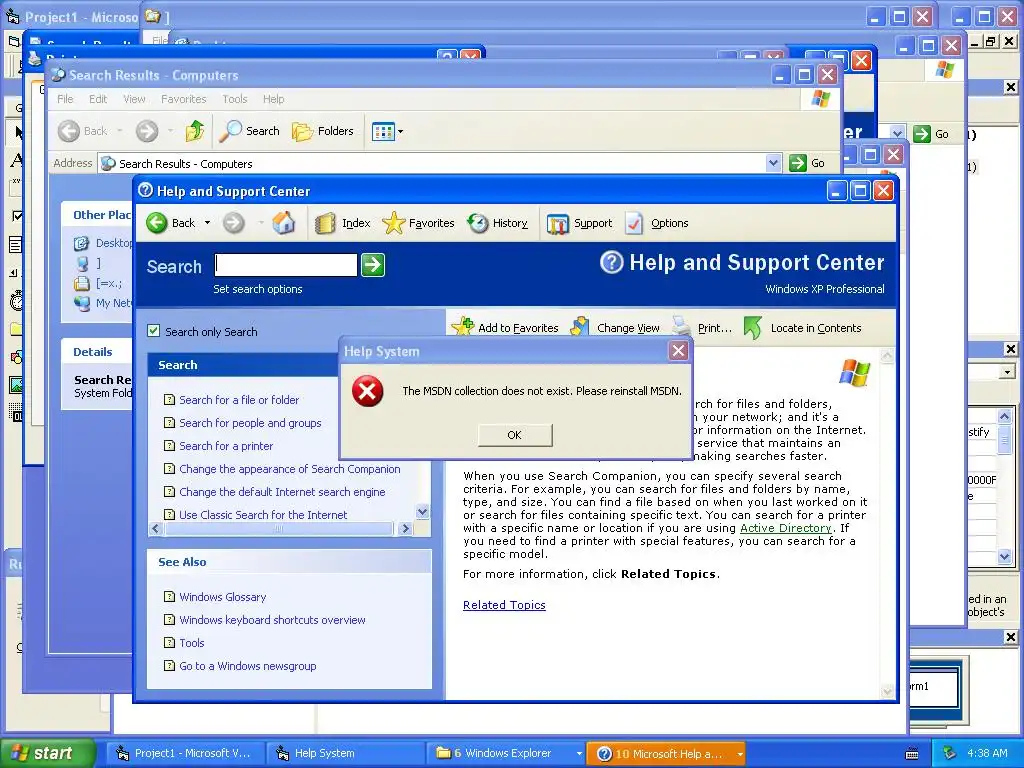The height and width of the screenshot is (768, 1024).
Task: Click OK in the Help System error dialog
Action: click(x=515, y=435)
